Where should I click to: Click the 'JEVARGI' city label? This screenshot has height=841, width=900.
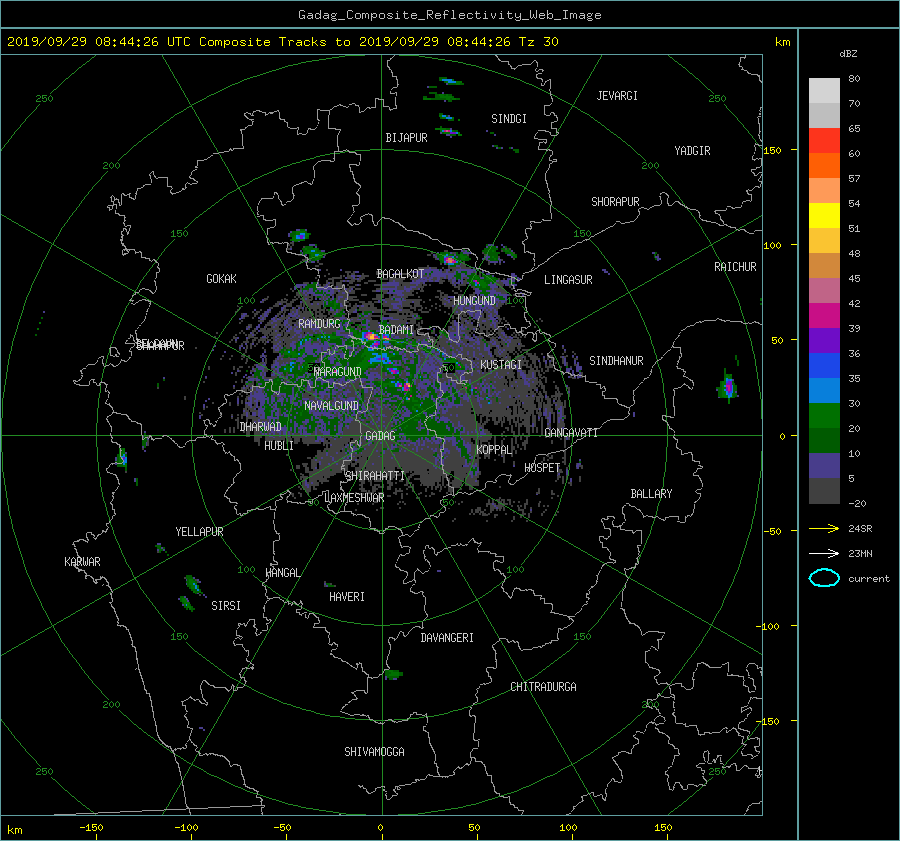pos(617,96)
